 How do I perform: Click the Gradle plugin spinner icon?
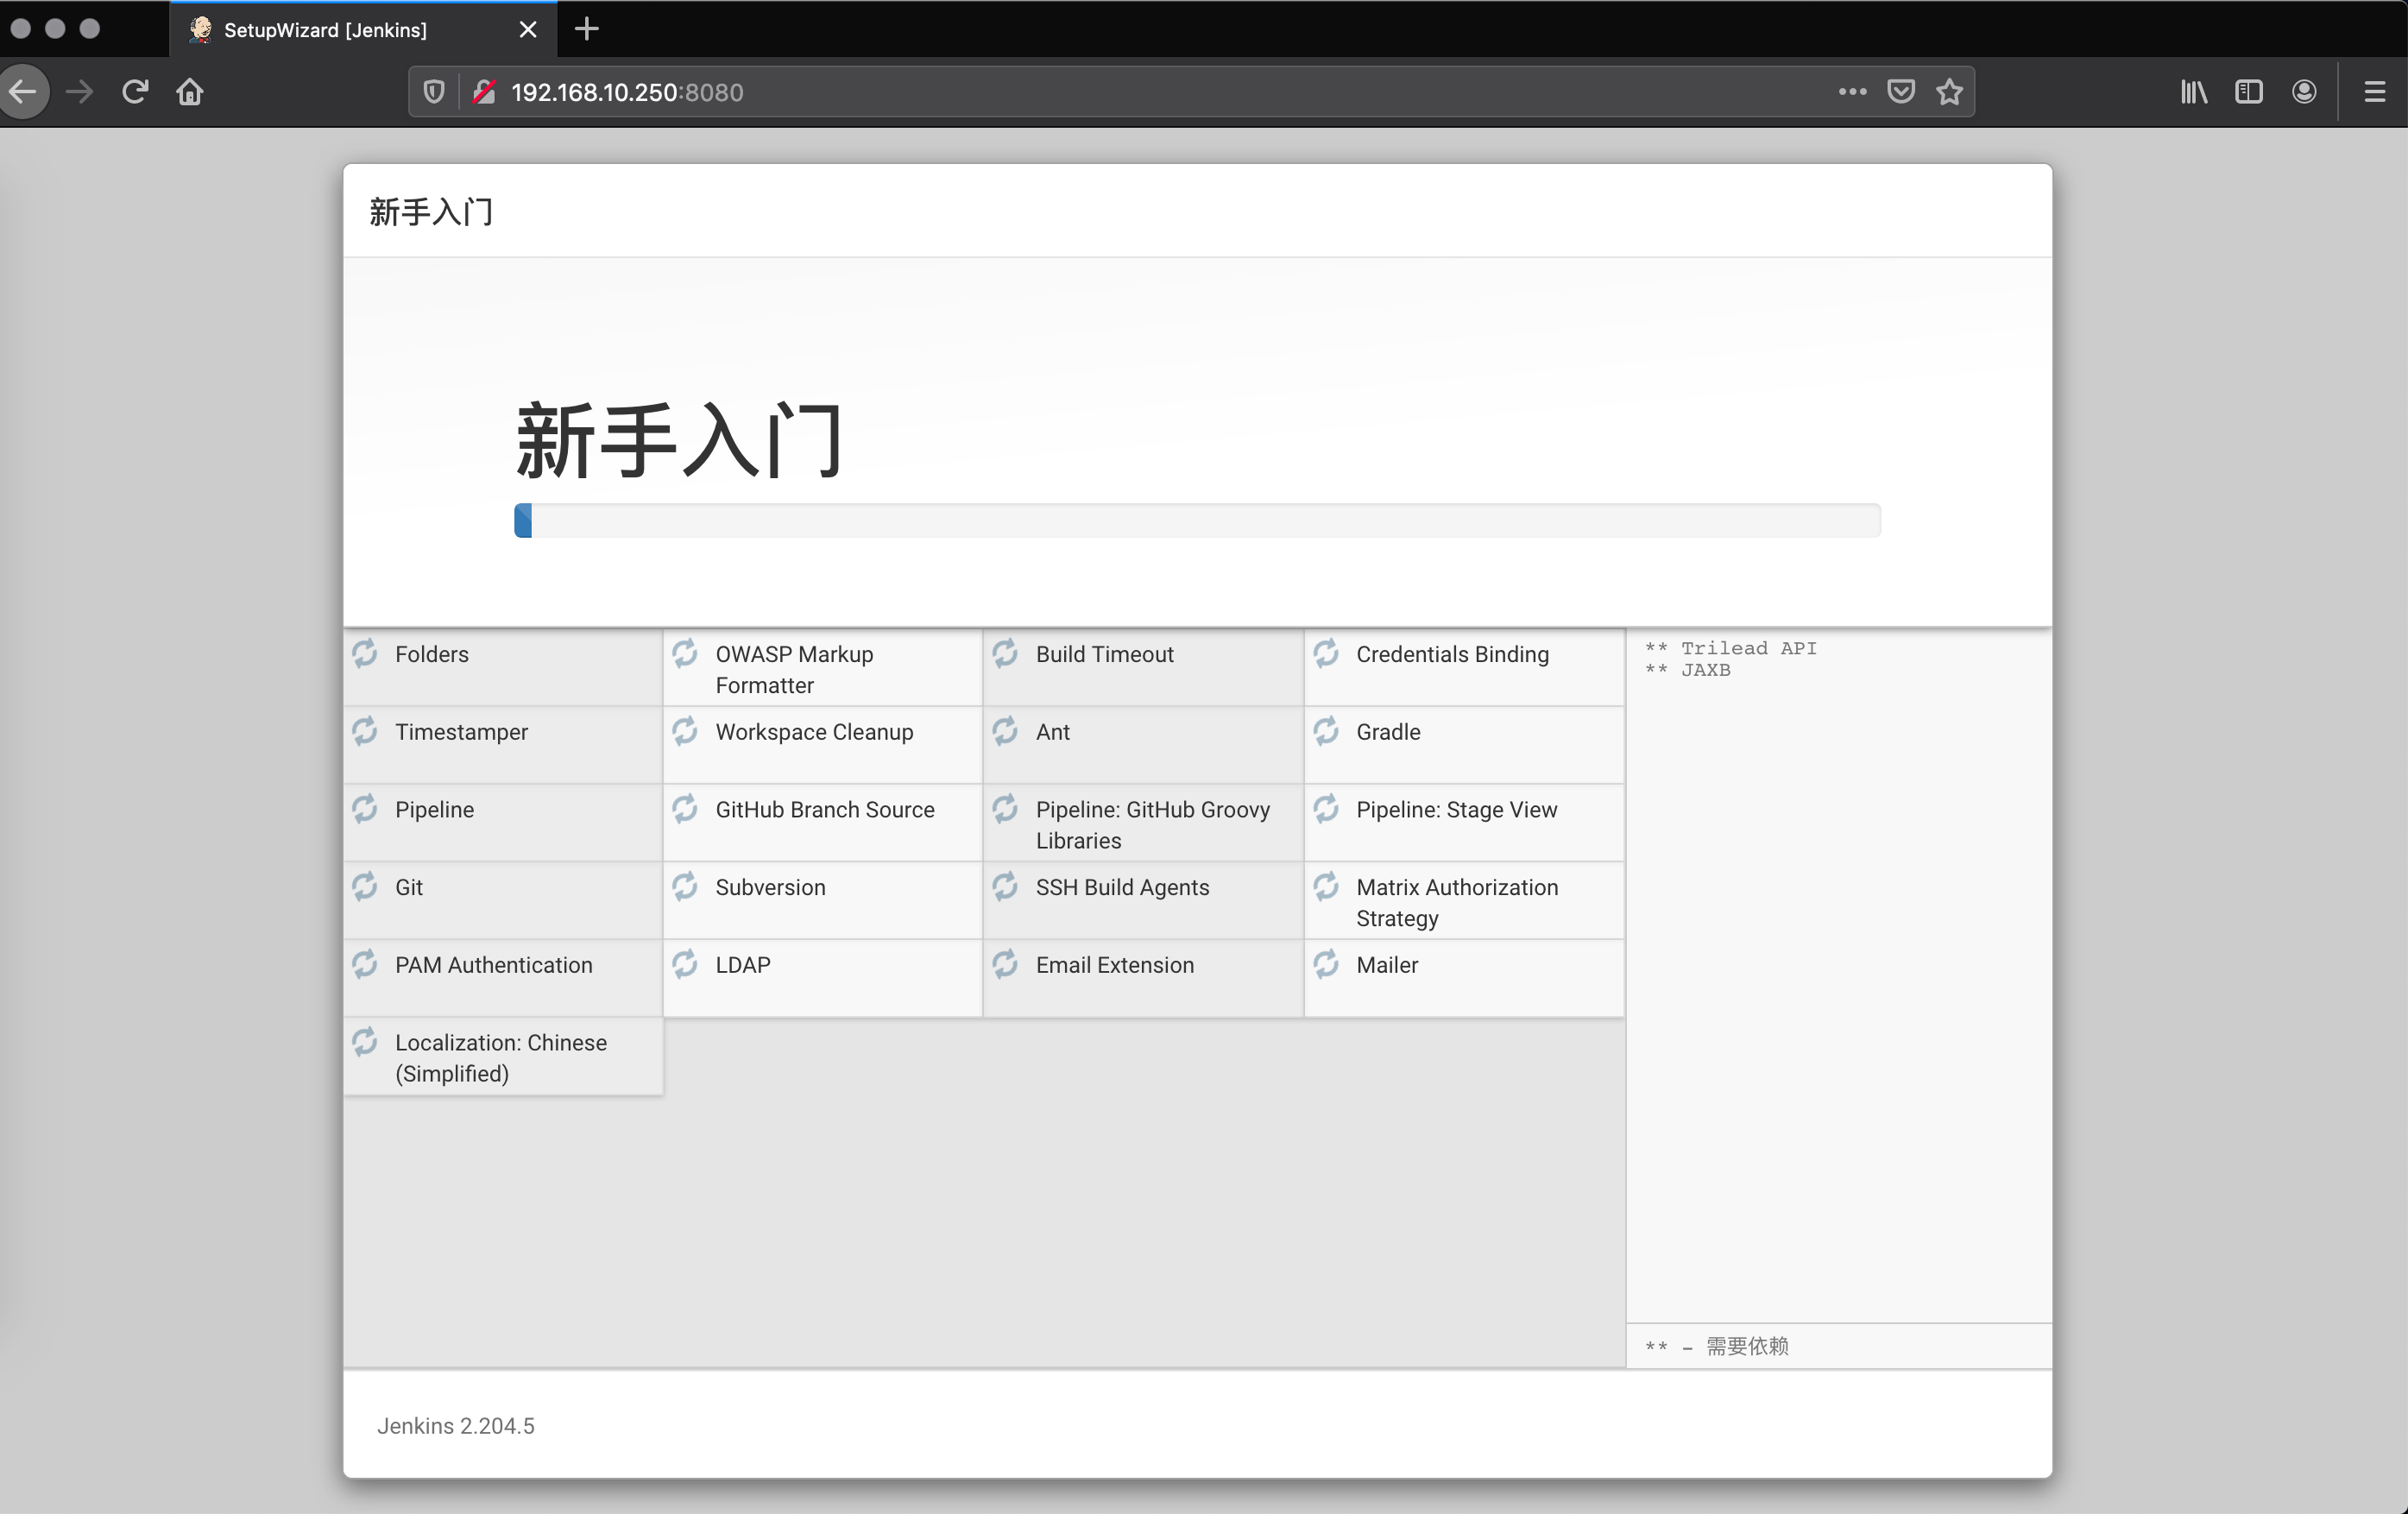click(x=1326, y=731)
